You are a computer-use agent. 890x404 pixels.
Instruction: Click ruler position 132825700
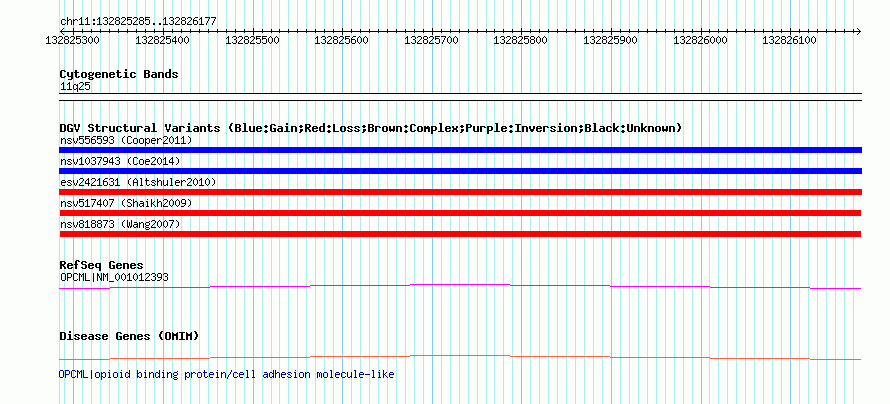(431, 40)
